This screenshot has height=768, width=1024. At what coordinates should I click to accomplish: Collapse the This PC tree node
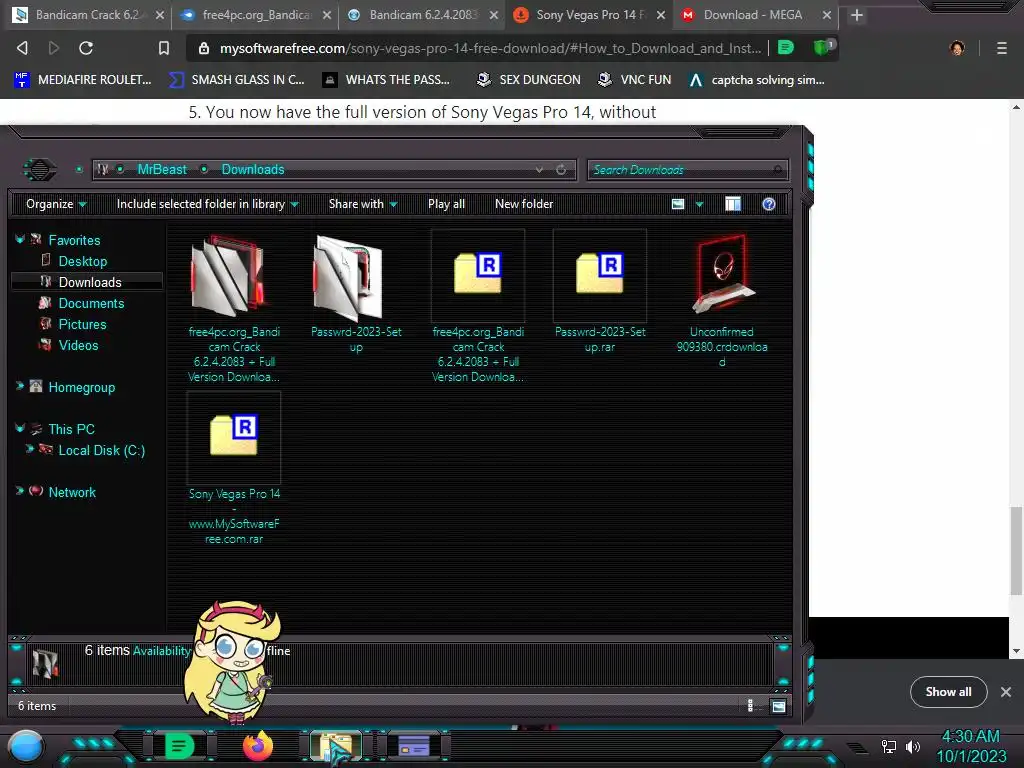20,428
